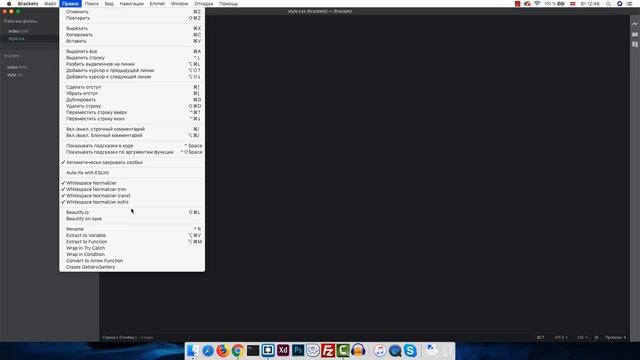Open Finder from the dock

[x=193, y=350]
